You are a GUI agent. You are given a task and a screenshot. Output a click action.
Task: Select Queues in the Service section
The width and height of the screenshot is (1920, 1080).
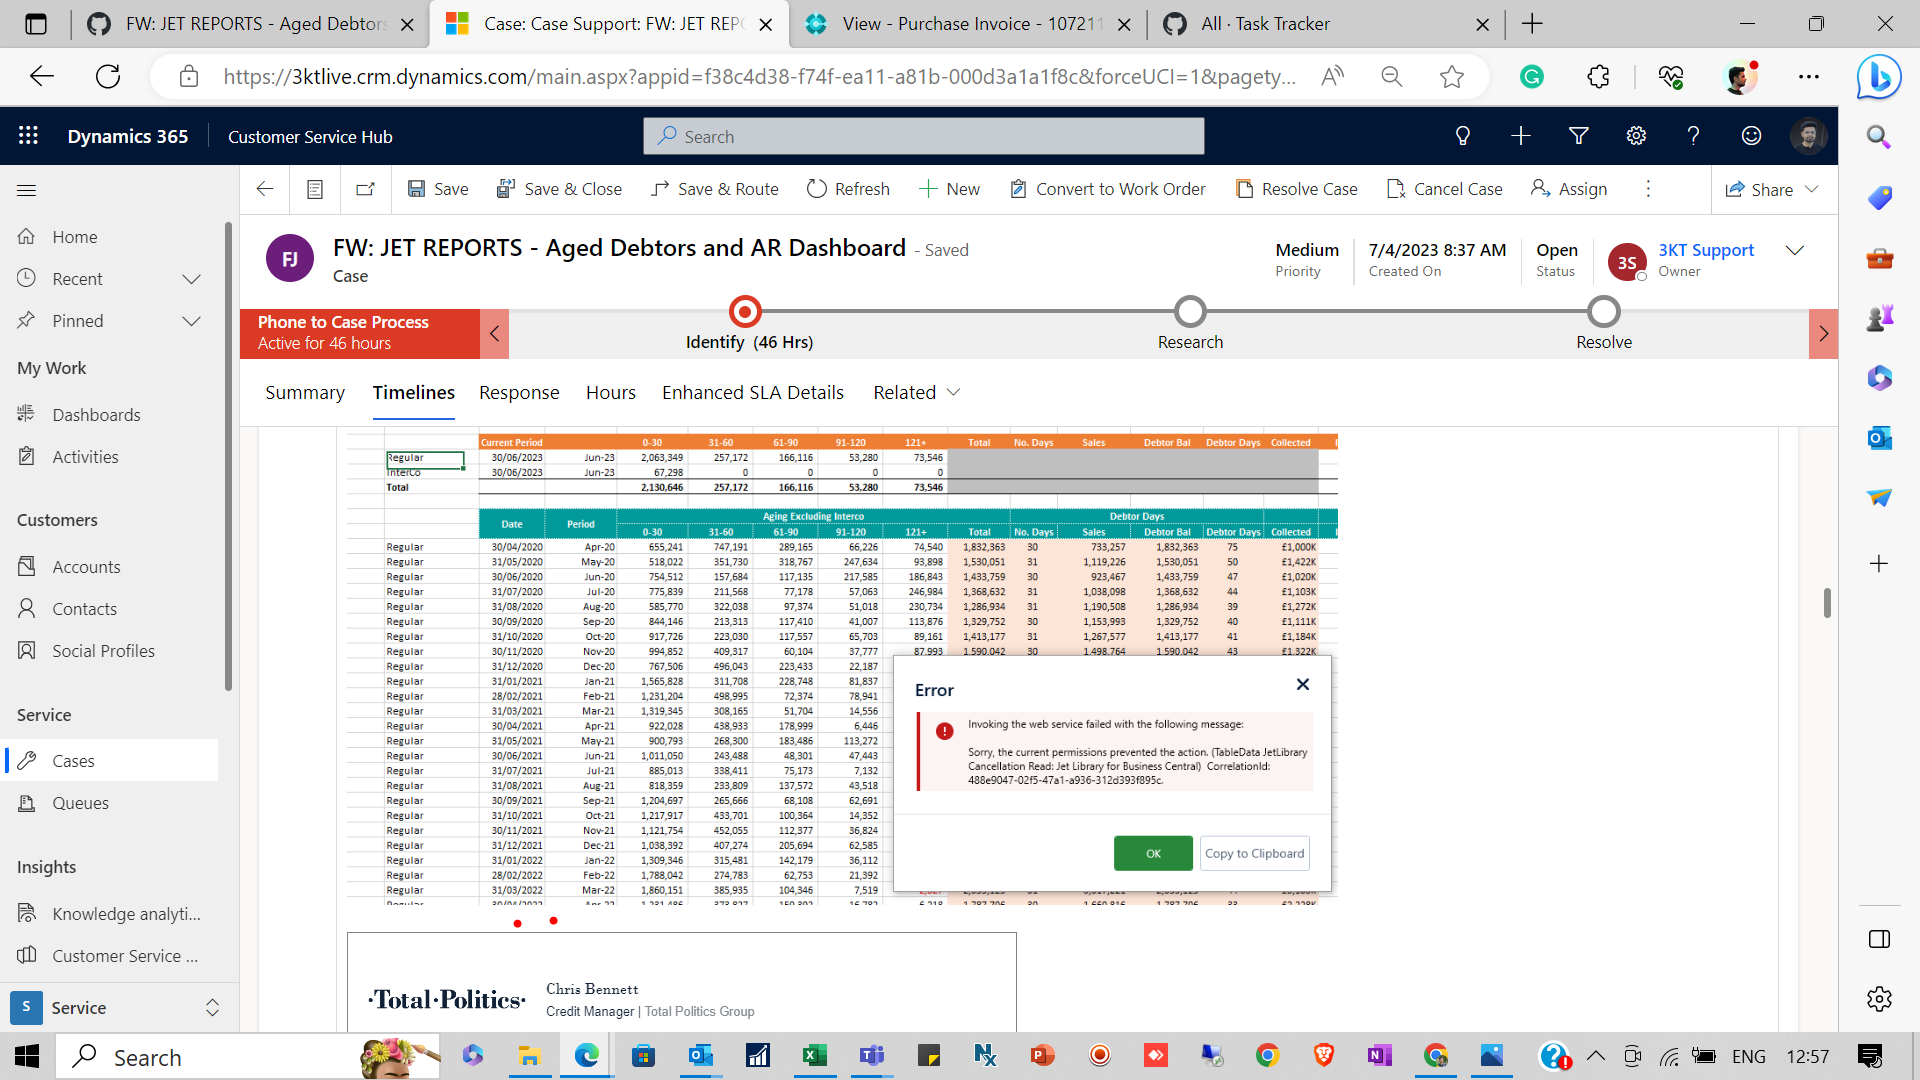(x=80, y=803)
